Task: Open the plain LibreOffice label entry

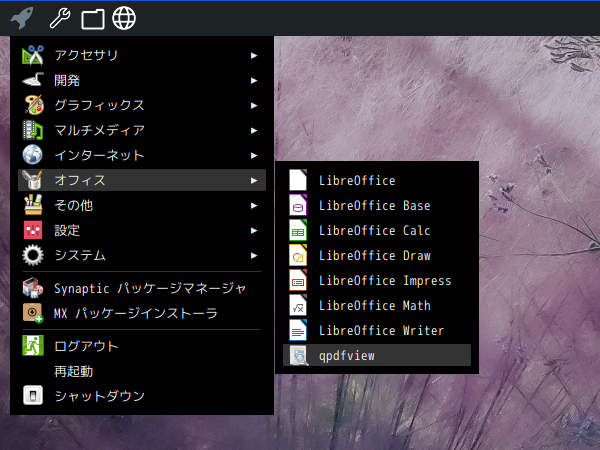Action: [x=357, y=180]
